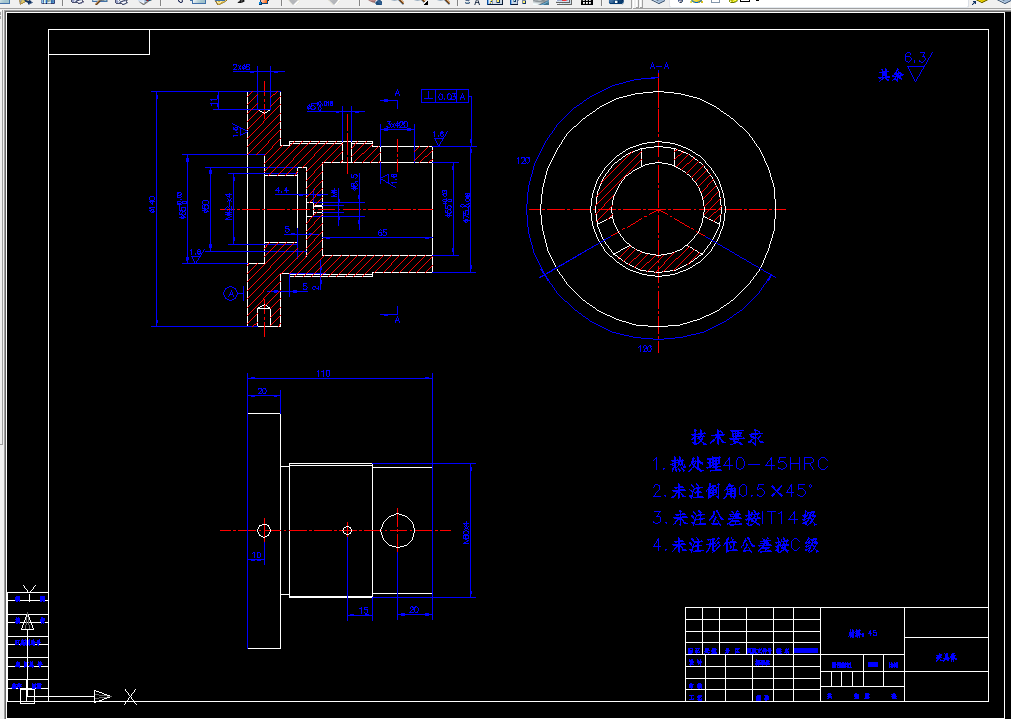This screenshot has height=719, width=1011.
Task: Select the '15' dimension text
Action: coord(364,610)
